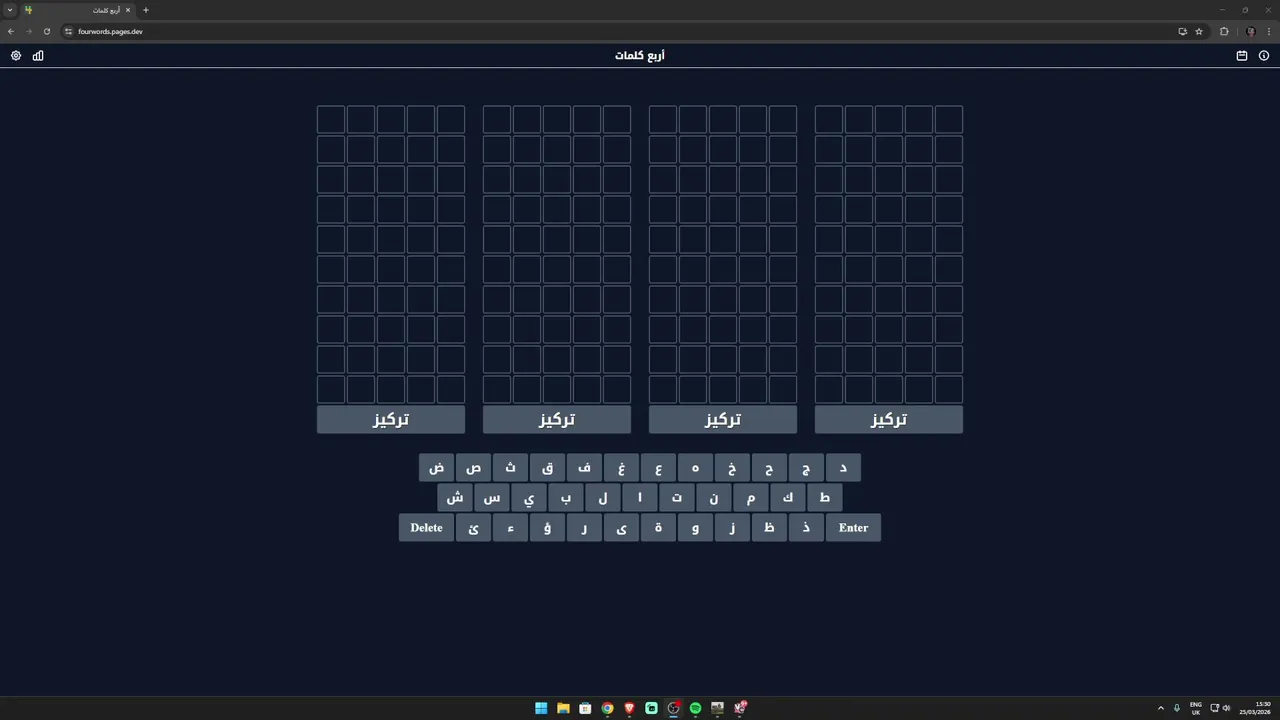Tap the ق key on the keyboard
The image size is (1280, 720).
click(x=547, y=468)
